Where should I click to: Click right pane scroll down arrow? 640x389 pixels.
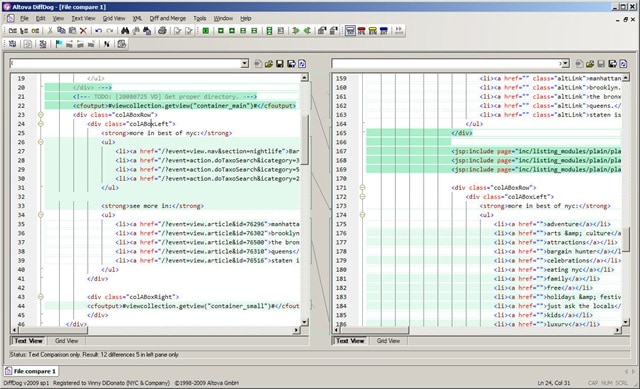pyautogui.click(x=626, y=322)
